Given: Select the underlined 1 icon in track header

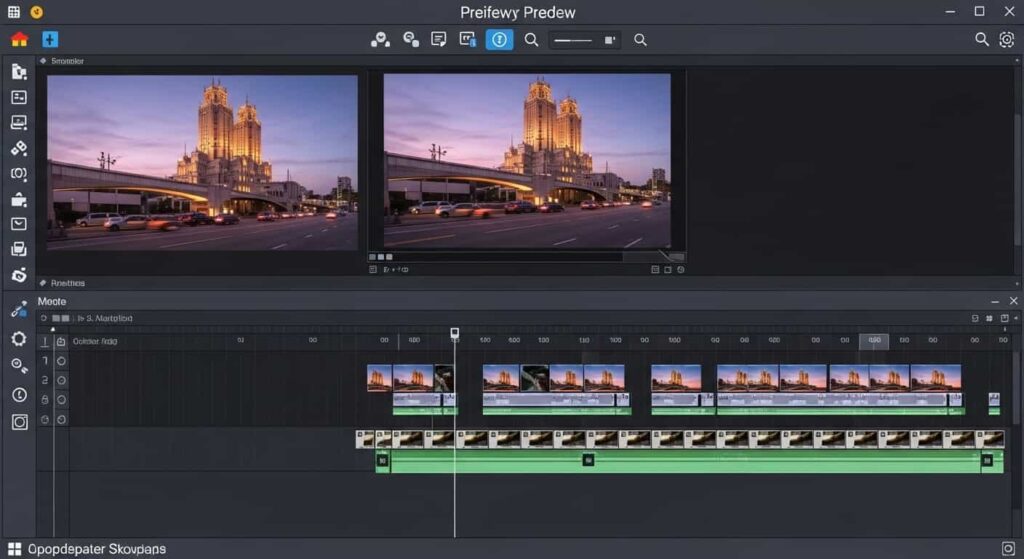Looking at the screenshot, I should tap(44, 341).
